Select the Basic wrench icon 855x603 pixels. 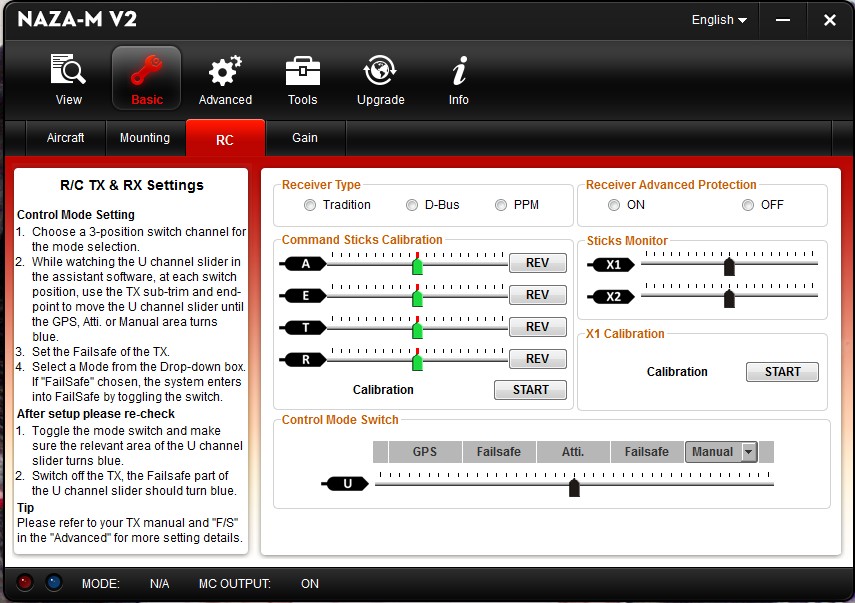147,79
